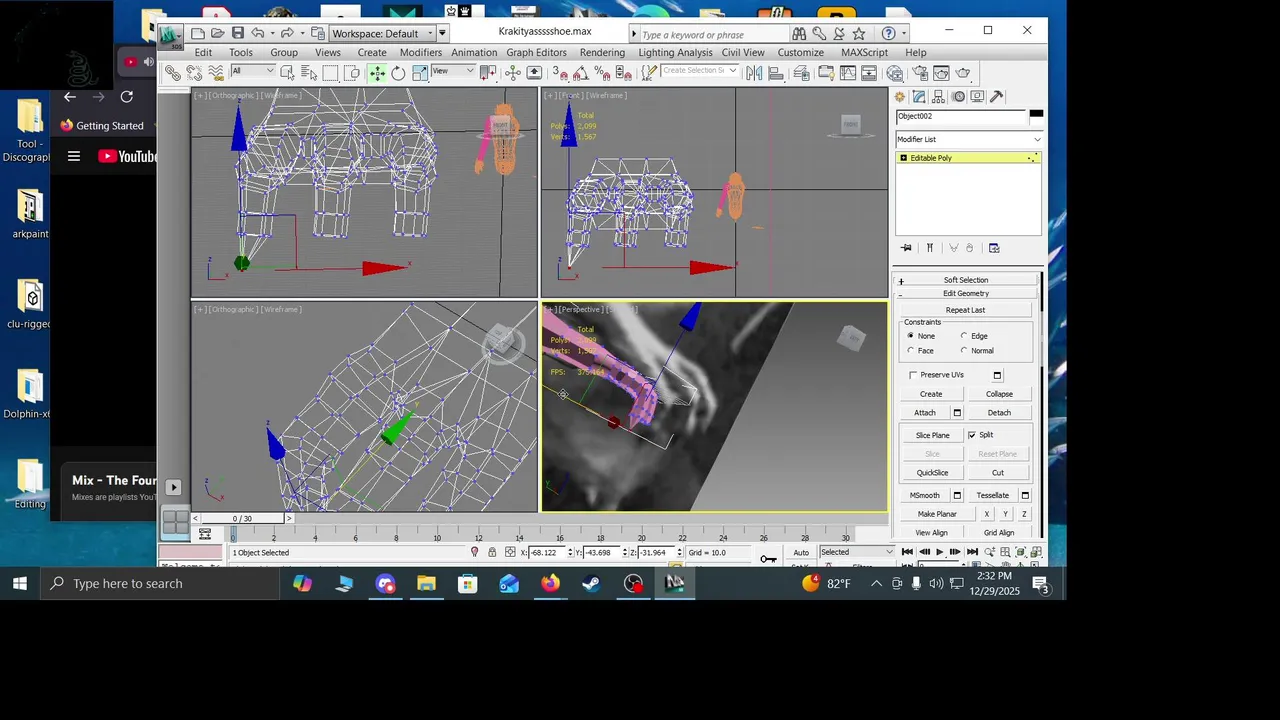The width and height of the screenshot is (1280, 720).
Task: Open the Rendering menu
Action: point(602,52)
